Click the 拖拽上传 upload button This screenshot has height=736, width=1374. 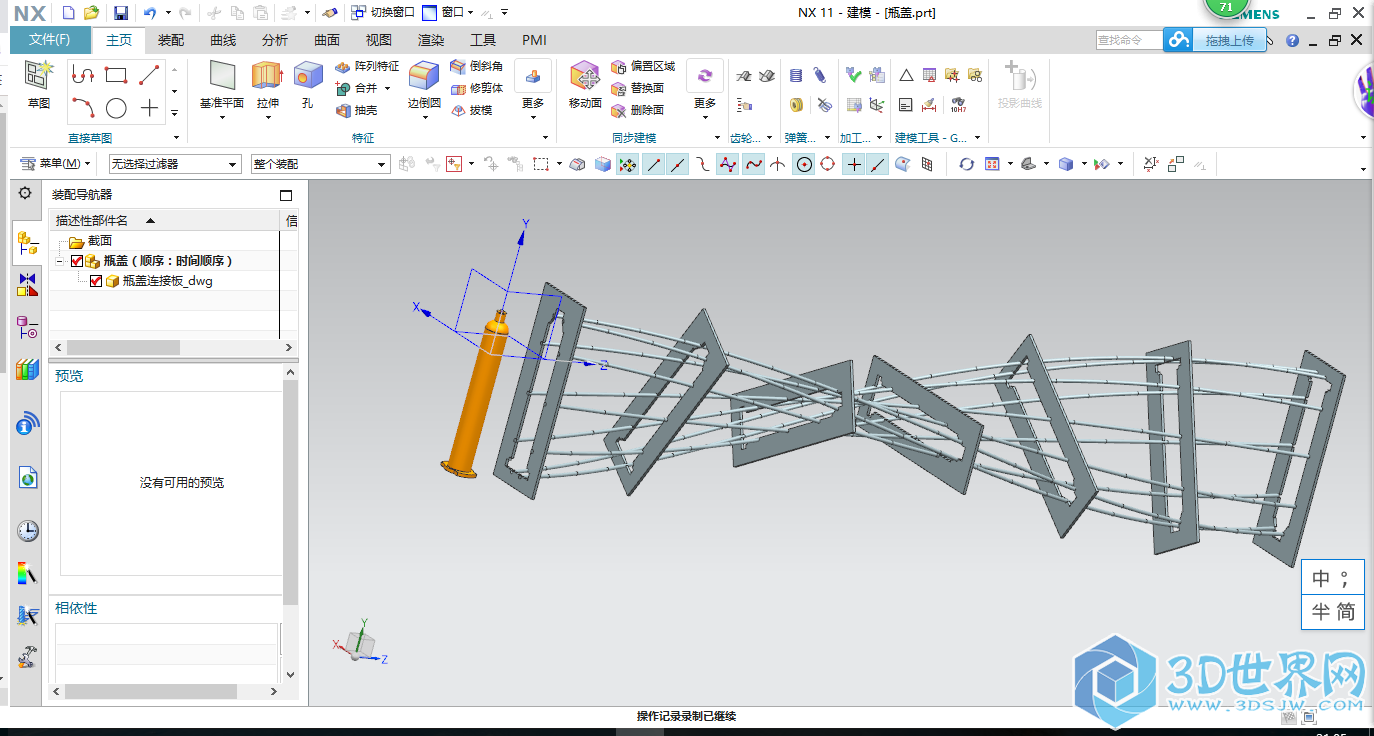pyautogui.click(x=1230, y=41)
